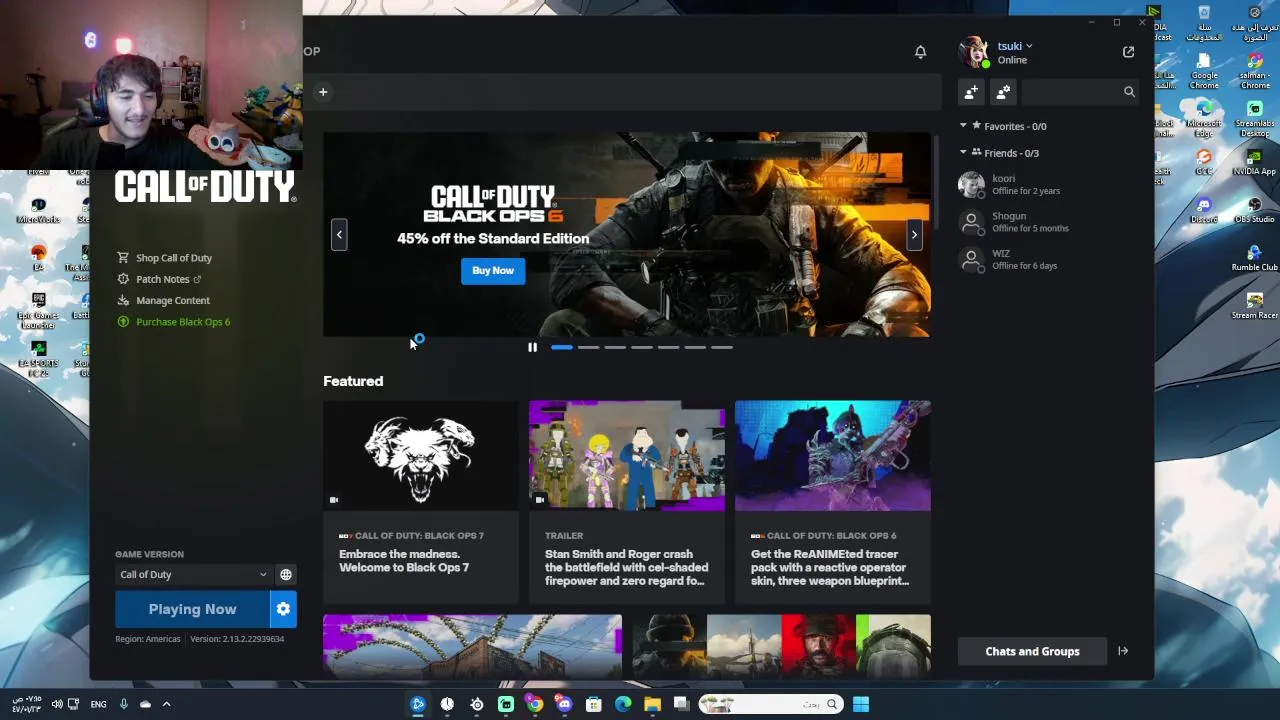Click tsuki profile avatar

tap(973, 52)
